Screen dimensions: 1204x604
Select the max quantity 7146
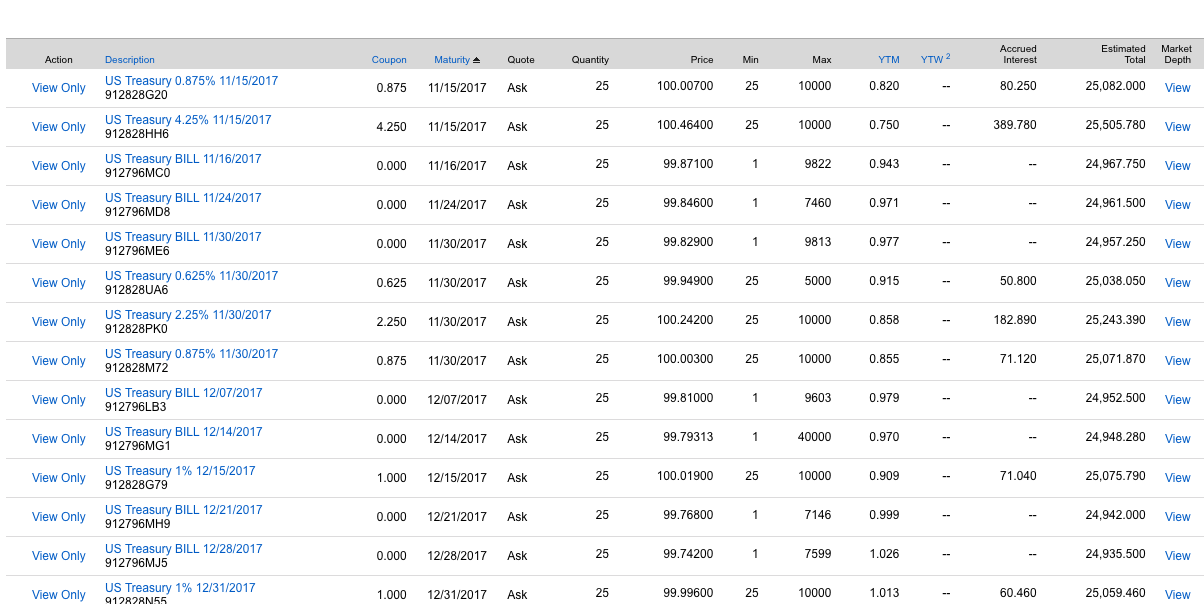pyautogui.click(x=818, y=515)
